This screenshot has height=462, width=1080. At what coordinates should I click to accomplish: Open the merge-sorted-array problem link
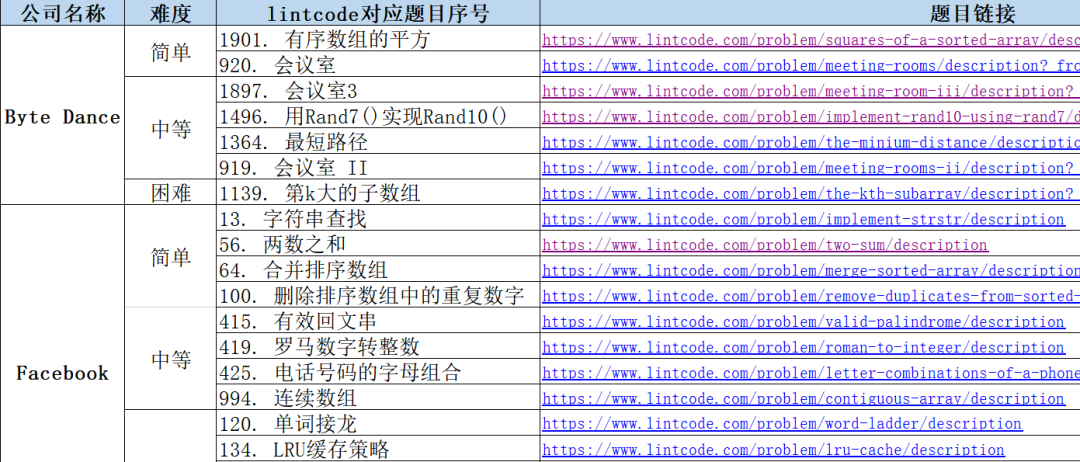tap(811, 271)
